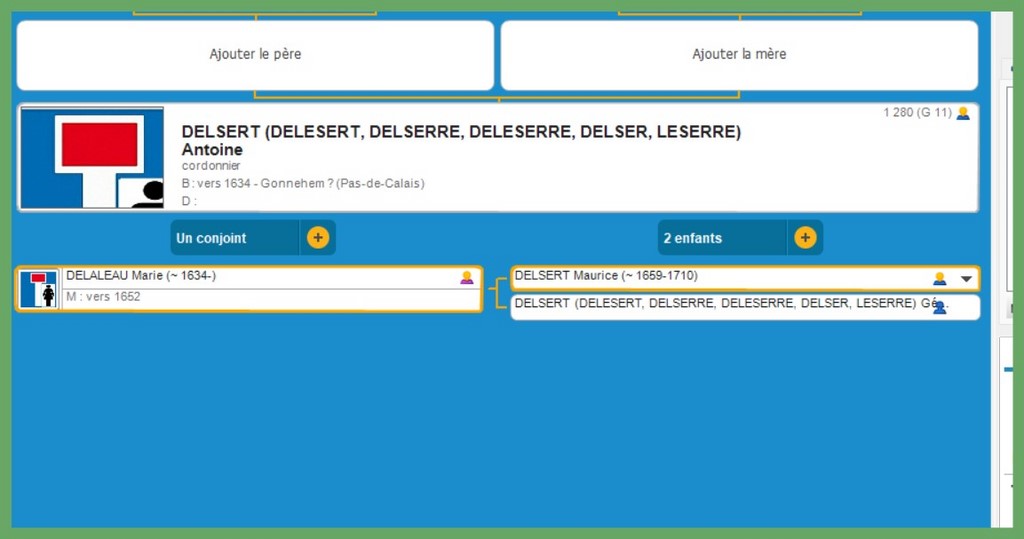Open the second child DELSERT (DELESERT...) entry

pyautogui.click(x=715, y=303)
